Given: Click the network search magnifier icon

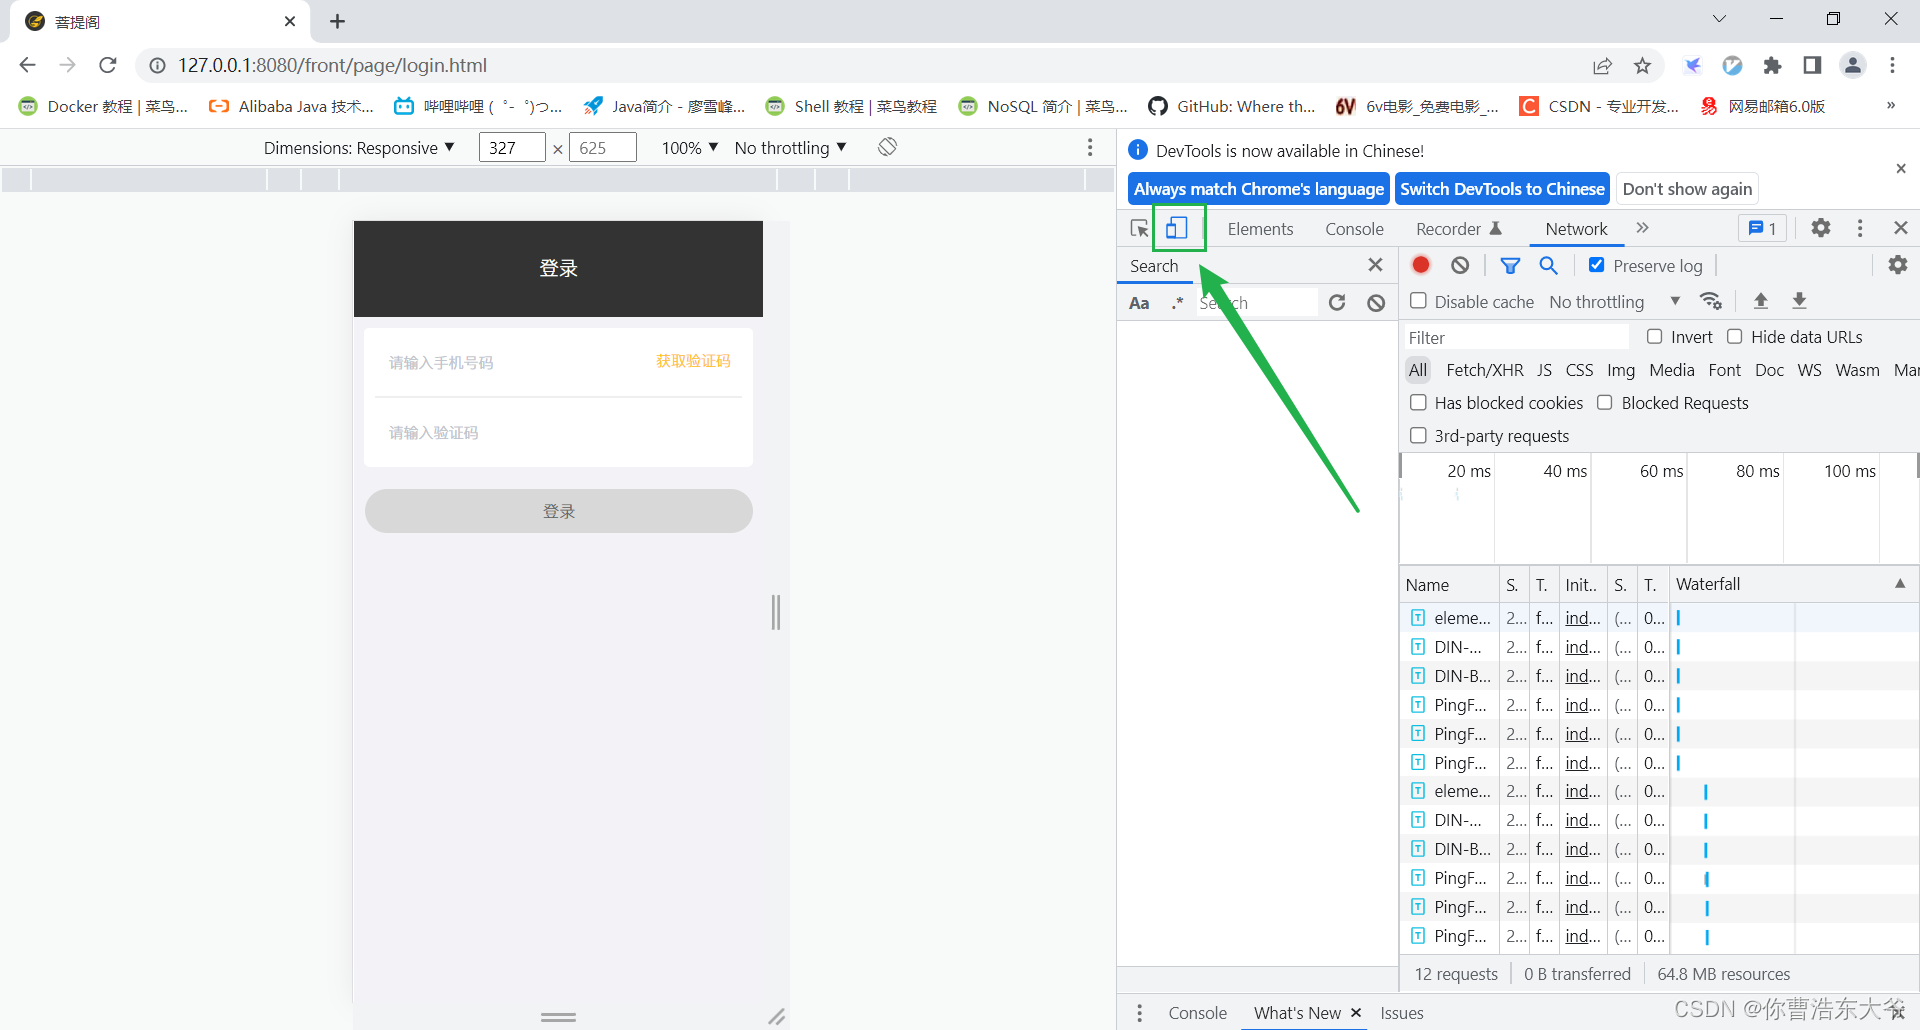Looking at the screenshot, I should click(x=1549, y=265).
